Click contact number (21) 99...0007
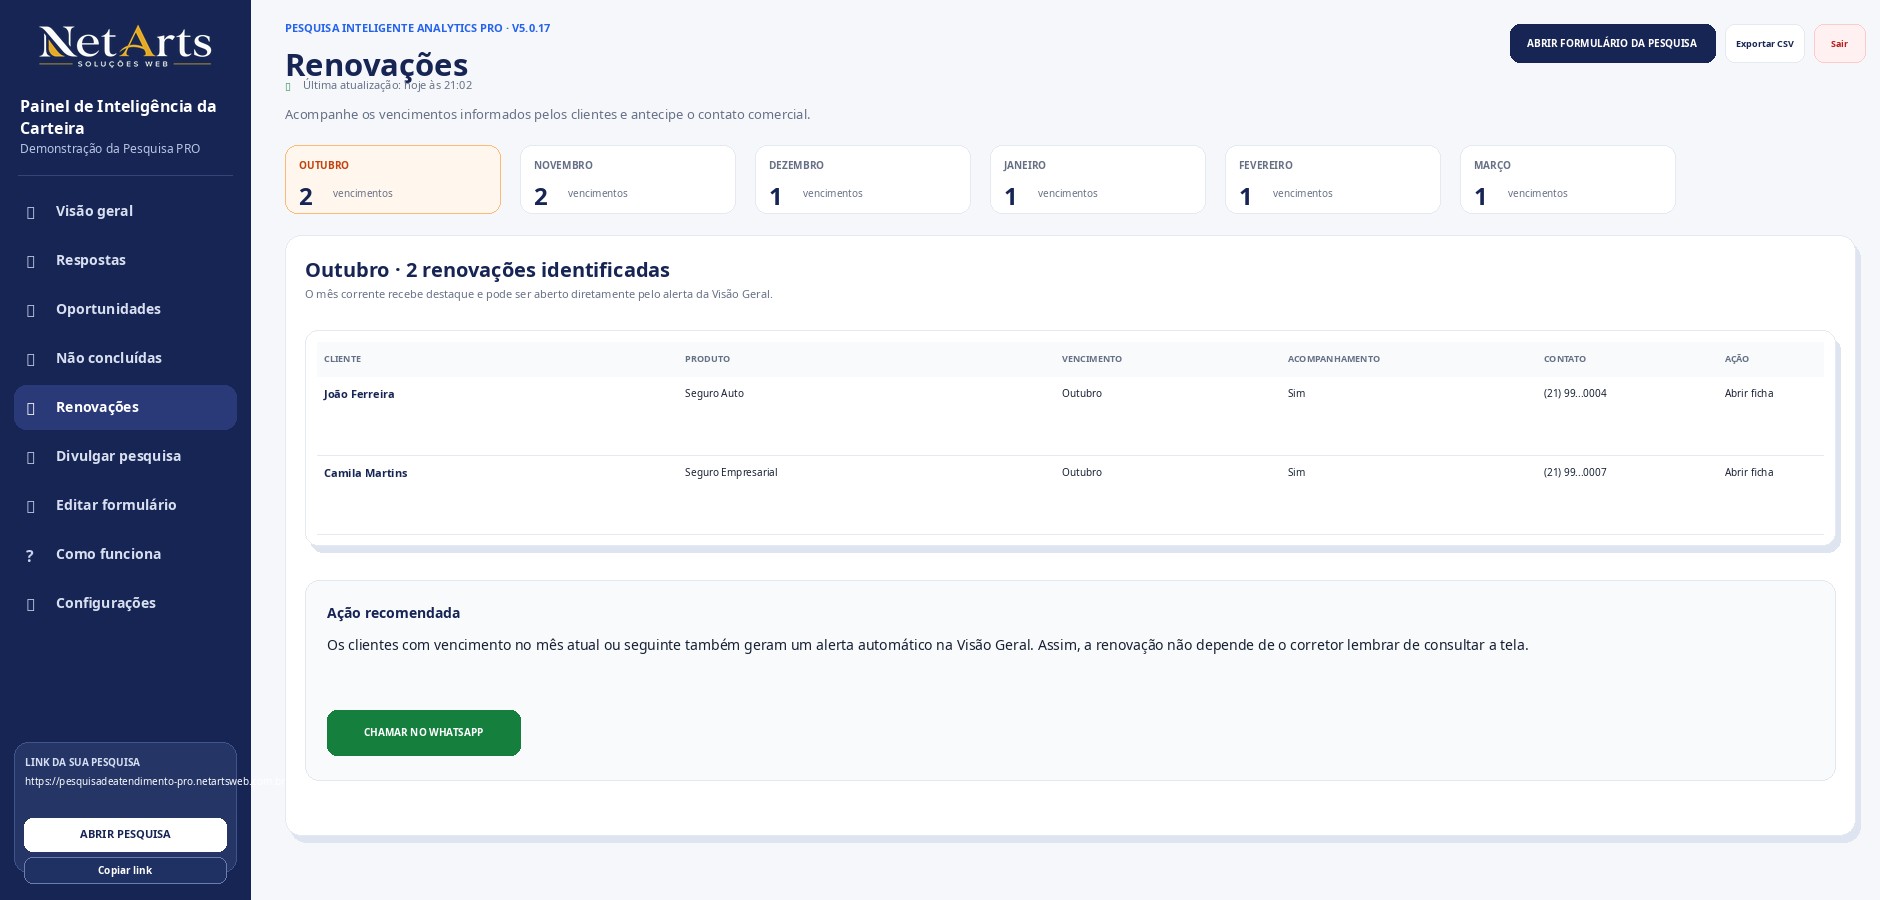 [x=1575, y=473]
